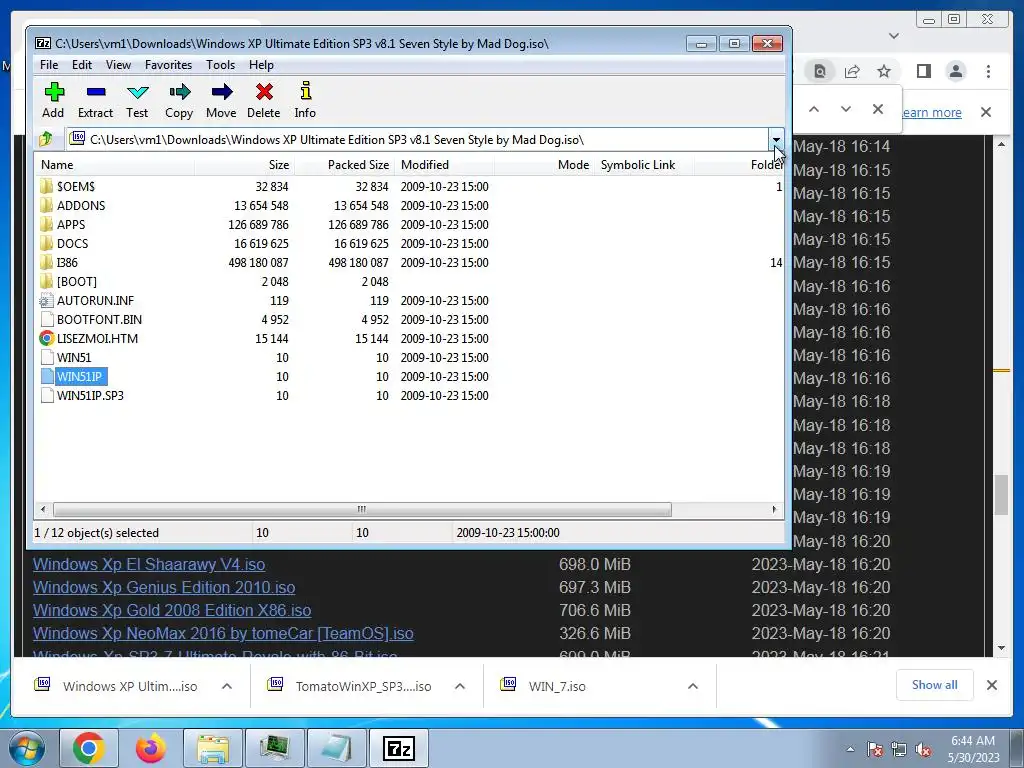Expand options for TomatoWinXP_SP3....iso download
Screen dimensions: 1024x768
coord(460,686)
